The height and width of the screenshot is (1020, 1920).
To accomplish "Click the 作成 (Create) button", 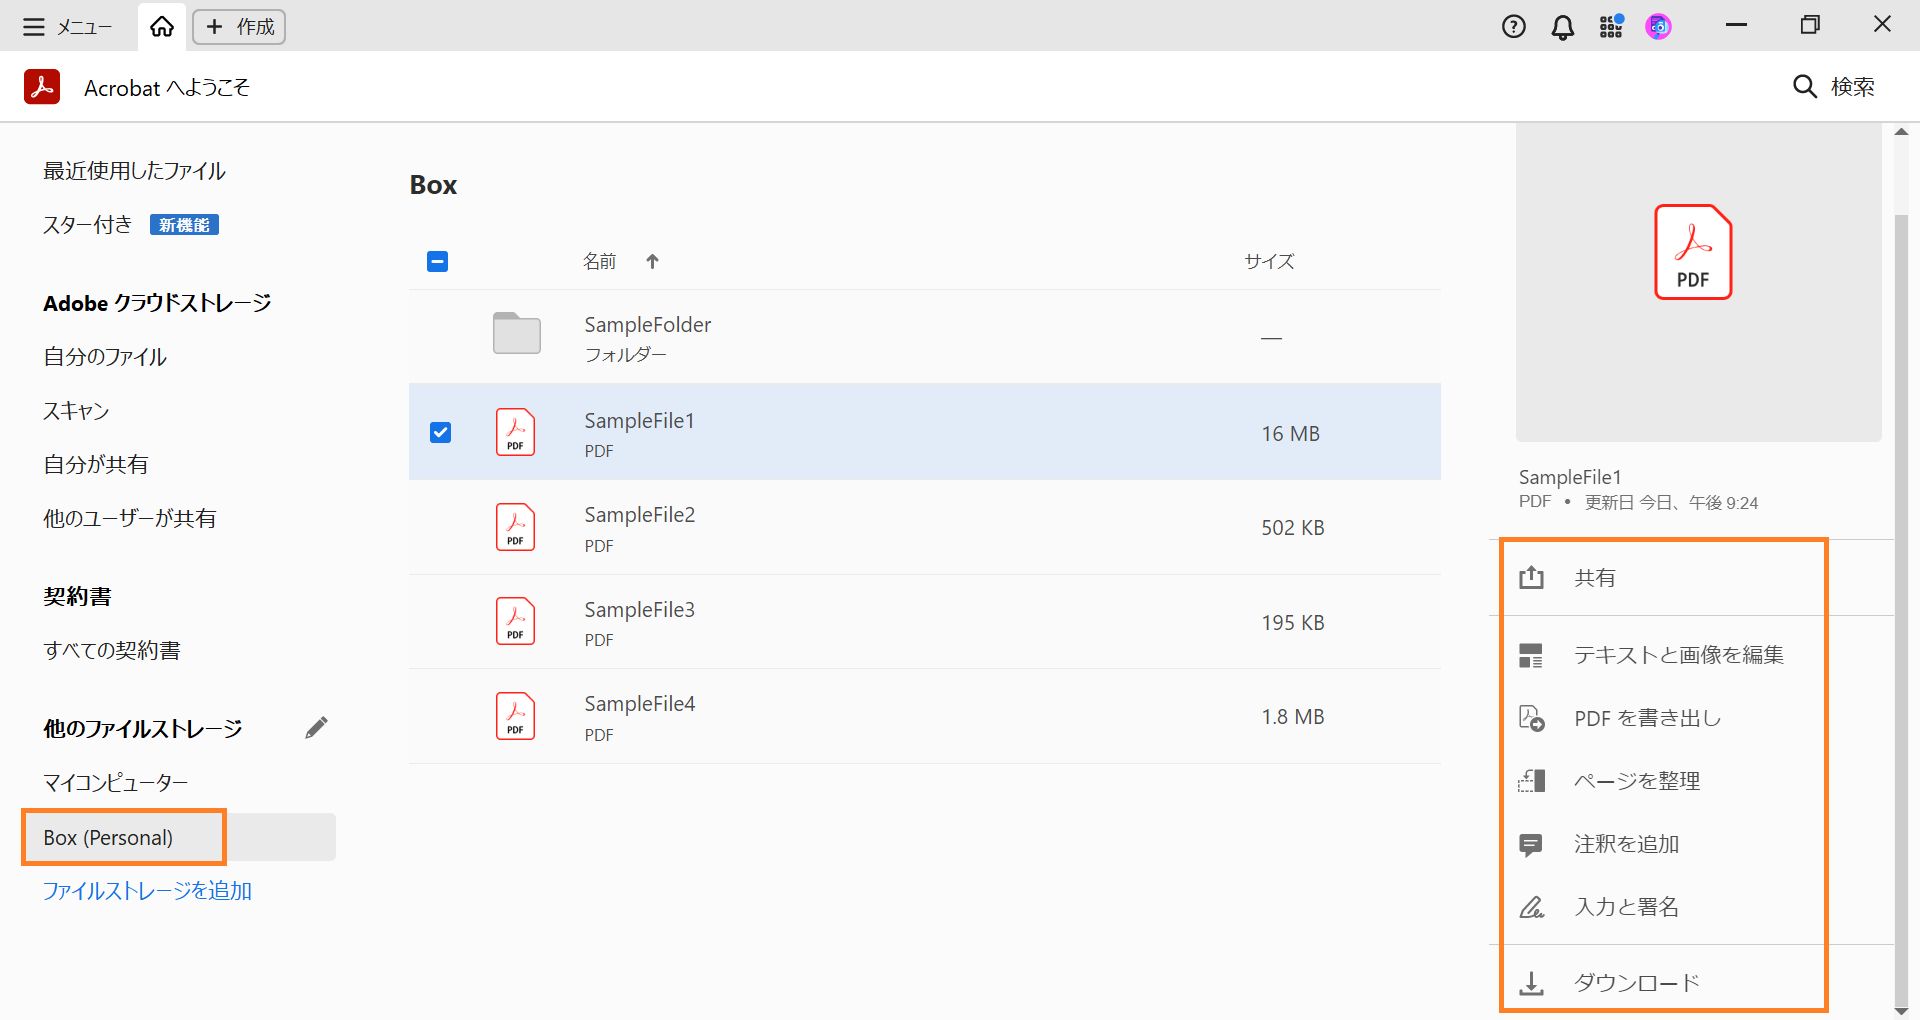I will click(x=239, y=27).
